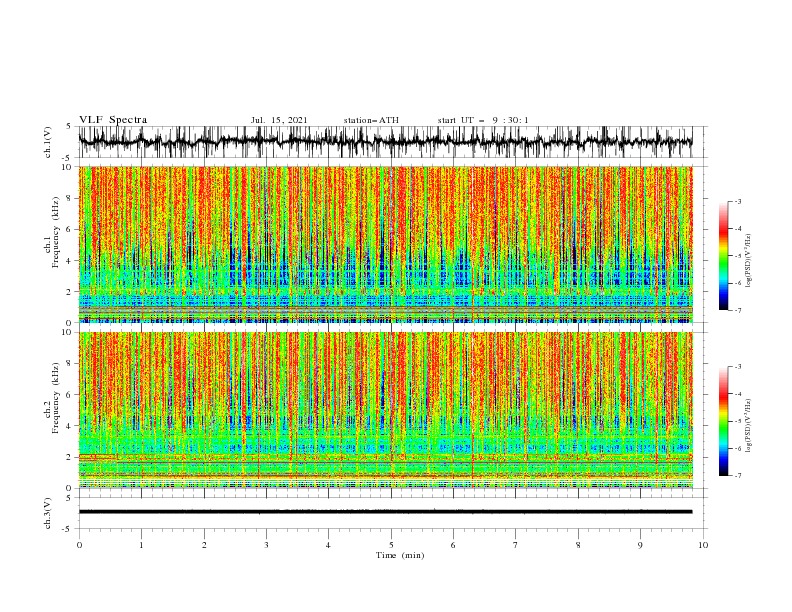The height and width of the screenshot is (612, 792).
Task: Click the "5" tick on the time axis
Action: click(x=391, y=545)
